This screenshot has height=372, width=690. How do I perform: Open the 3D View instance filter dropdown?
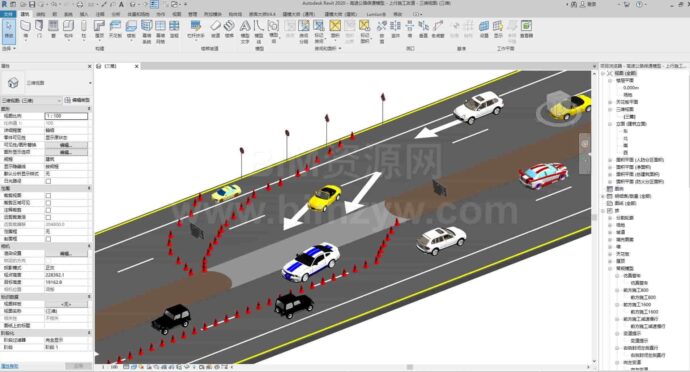31,101
